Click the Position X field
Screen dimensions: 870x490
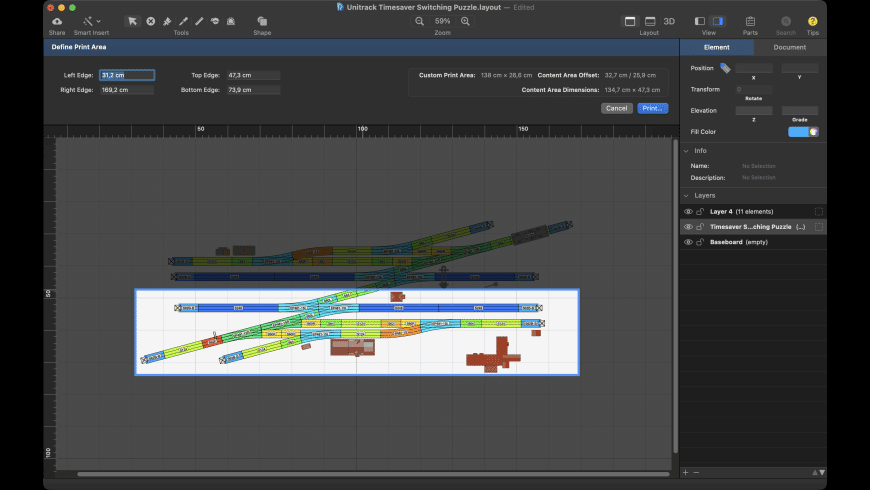(x=753, y=68)
